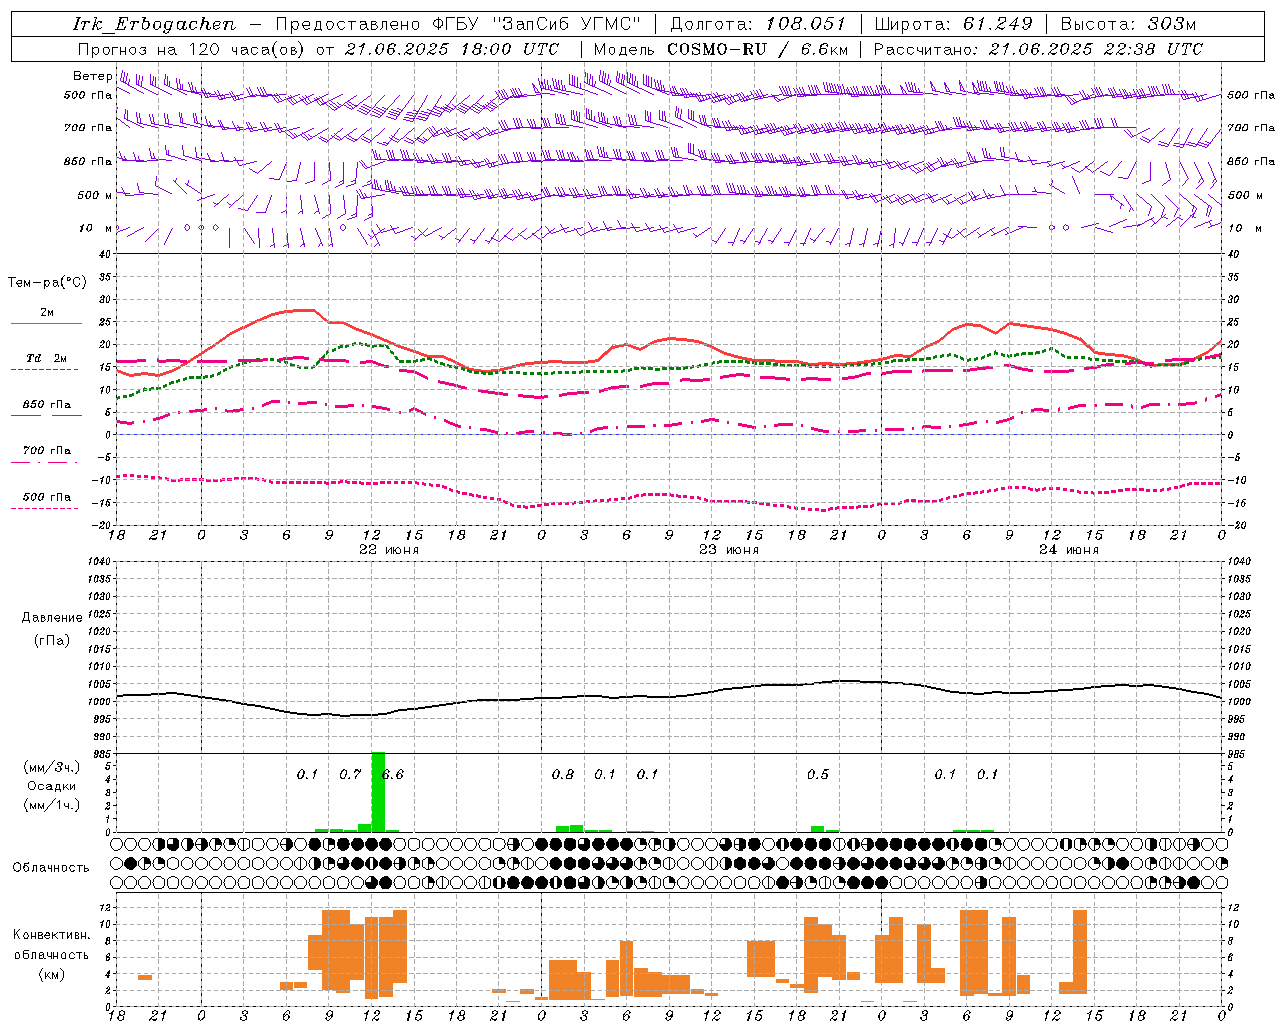Screen dimensions: 1280x1024
Task: Click the (мм/1ч.) precipitation unit label
Action: tap(52, 805)
